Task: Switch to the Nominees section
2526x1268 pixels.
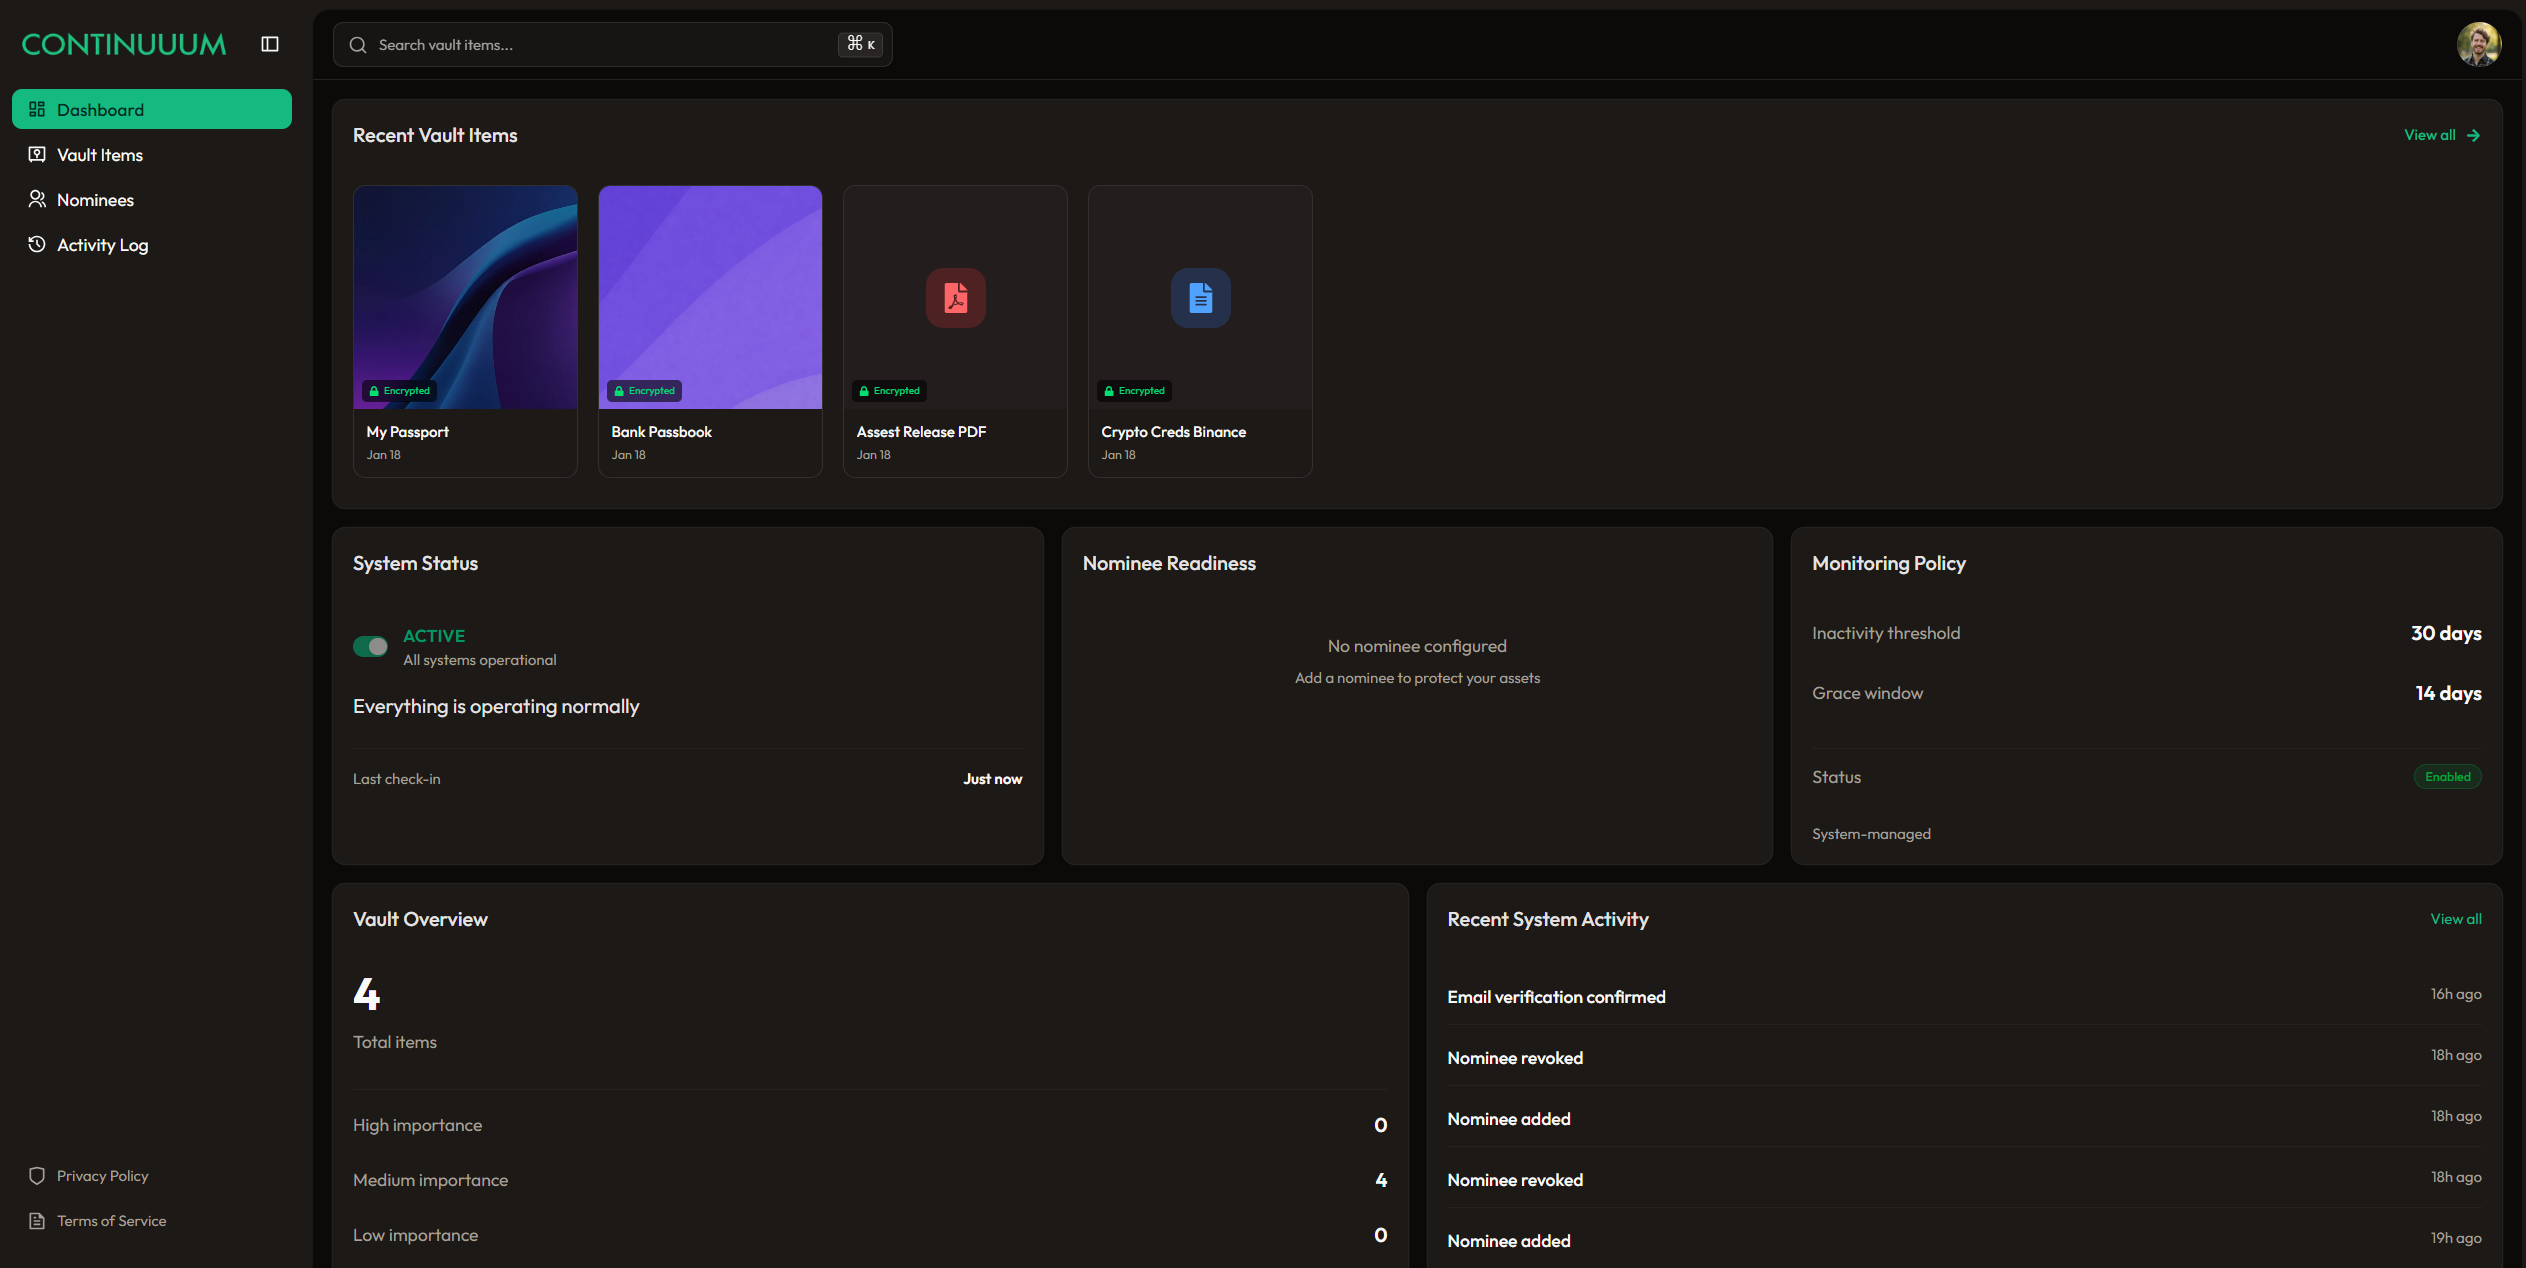Action: pyautogui.click(x=95, y=199)
